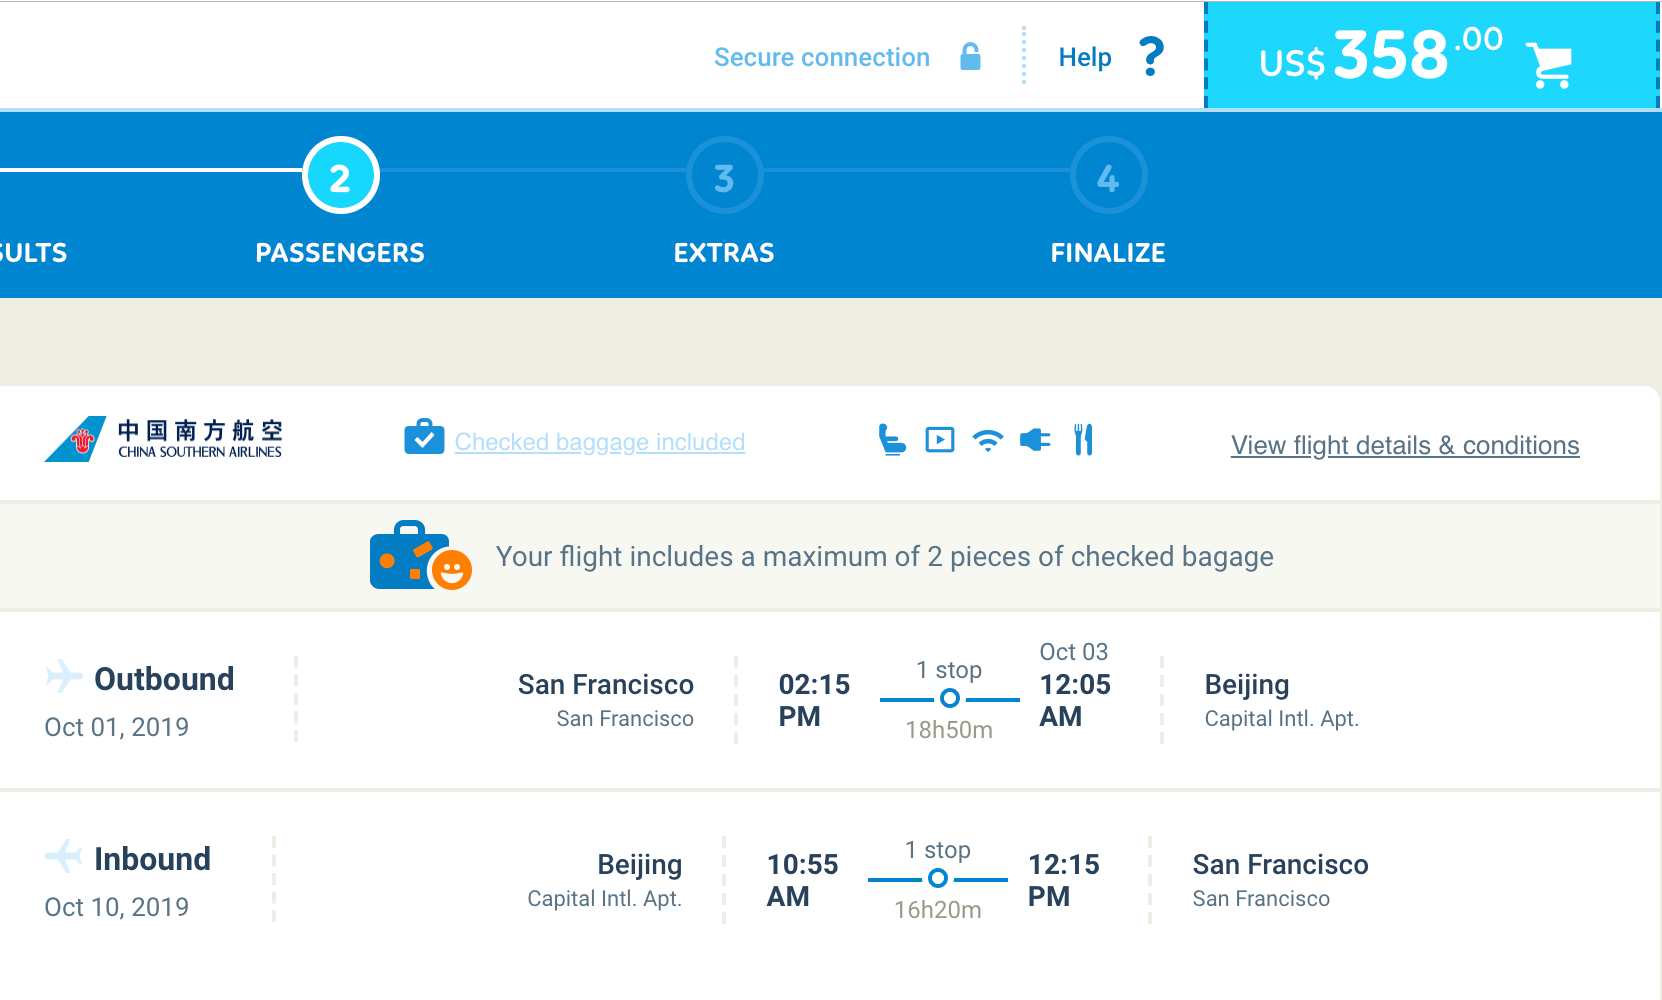Click the power outlet plug icon
The image size is (1662, 1000).
[1035, 440]
